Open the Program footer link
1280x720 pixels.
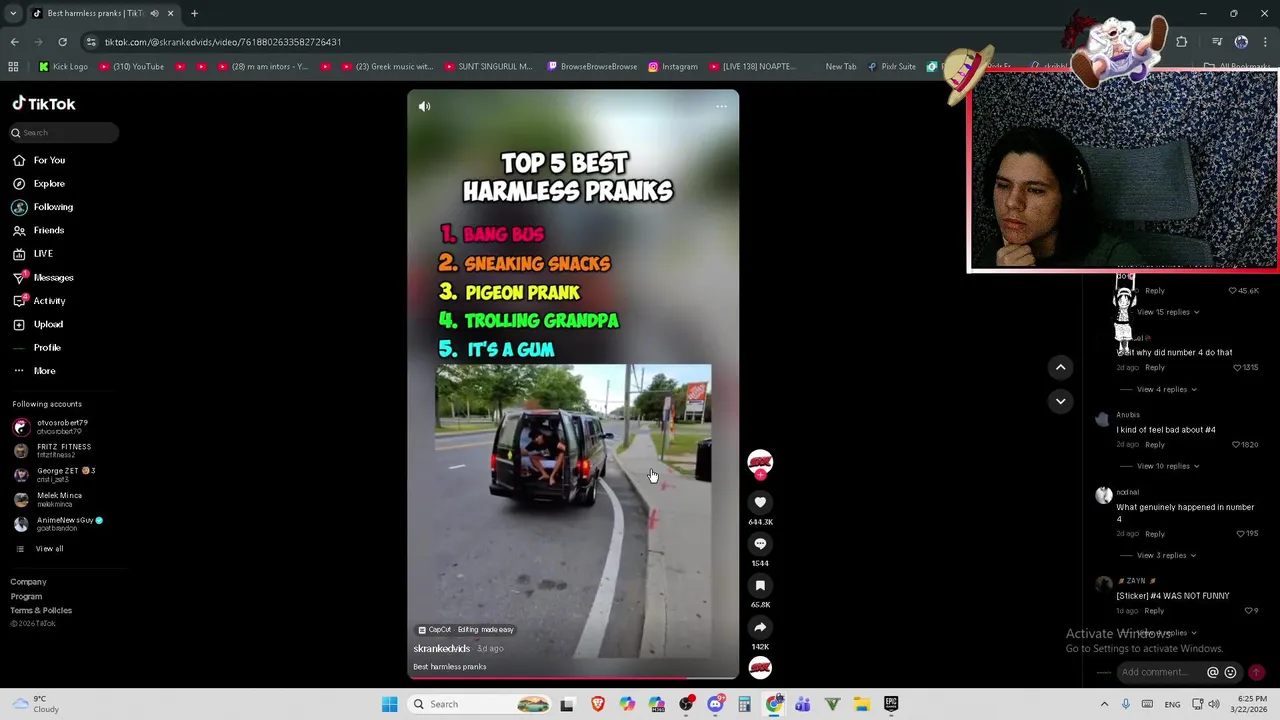[x=26, y=596]
